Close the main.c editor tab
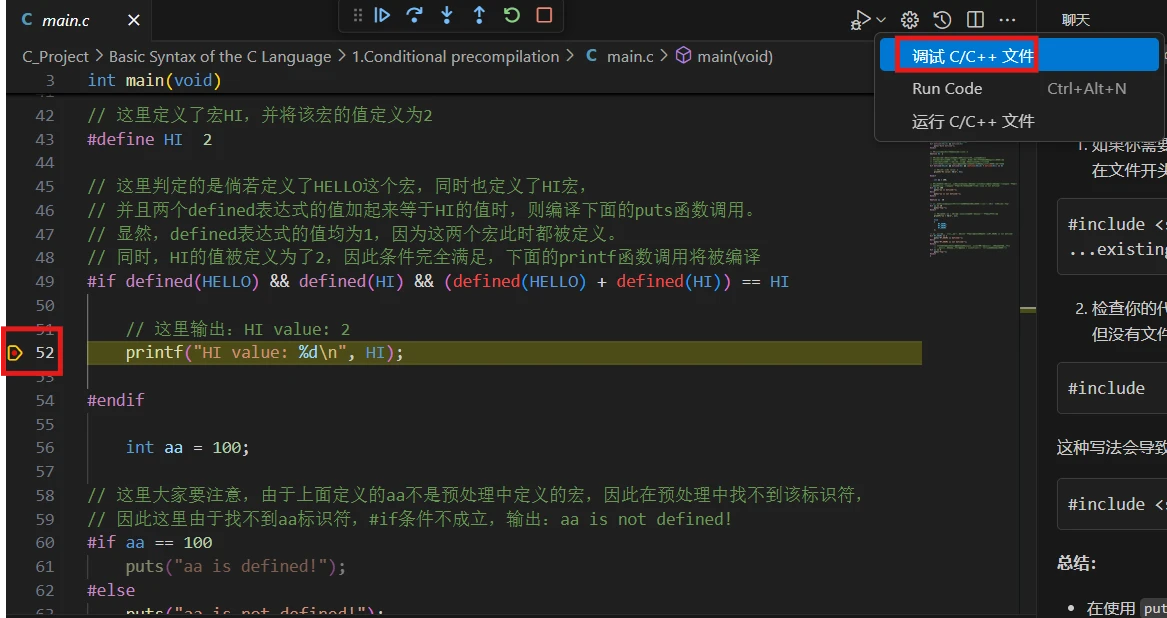 [134, 20]
